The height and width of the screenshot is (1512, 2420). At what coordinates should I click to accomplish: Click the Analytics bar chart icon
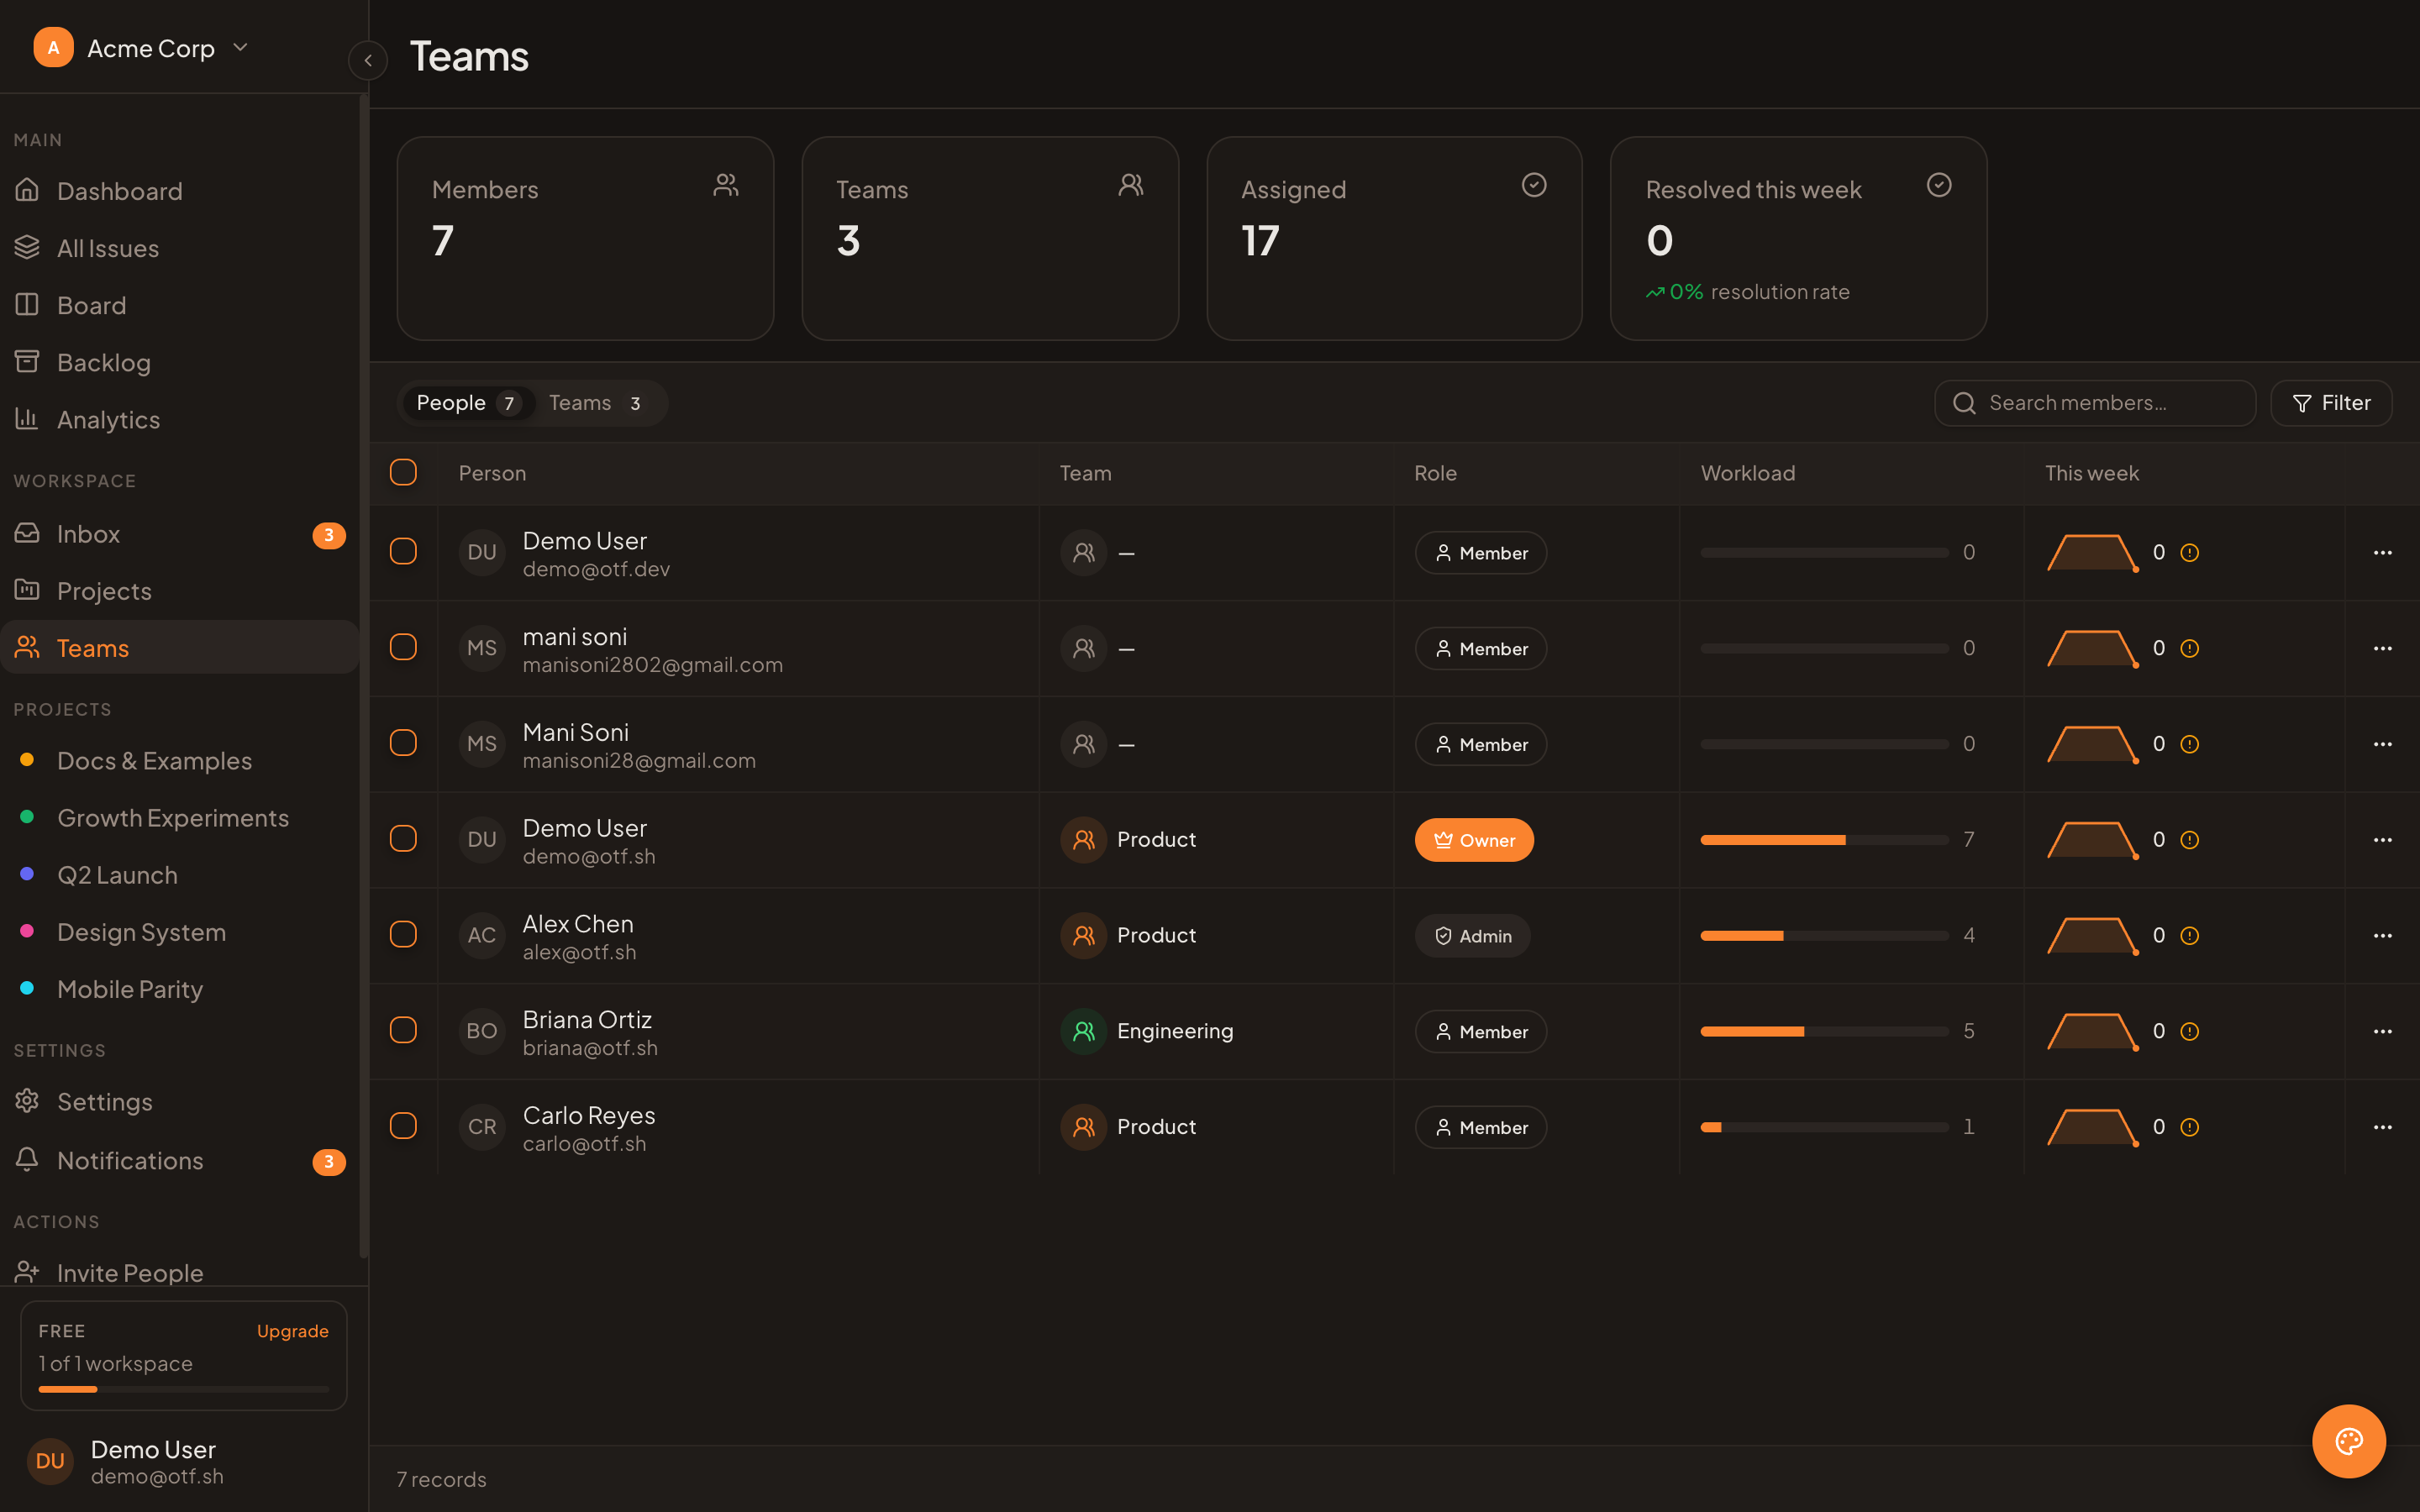(27, 418)
